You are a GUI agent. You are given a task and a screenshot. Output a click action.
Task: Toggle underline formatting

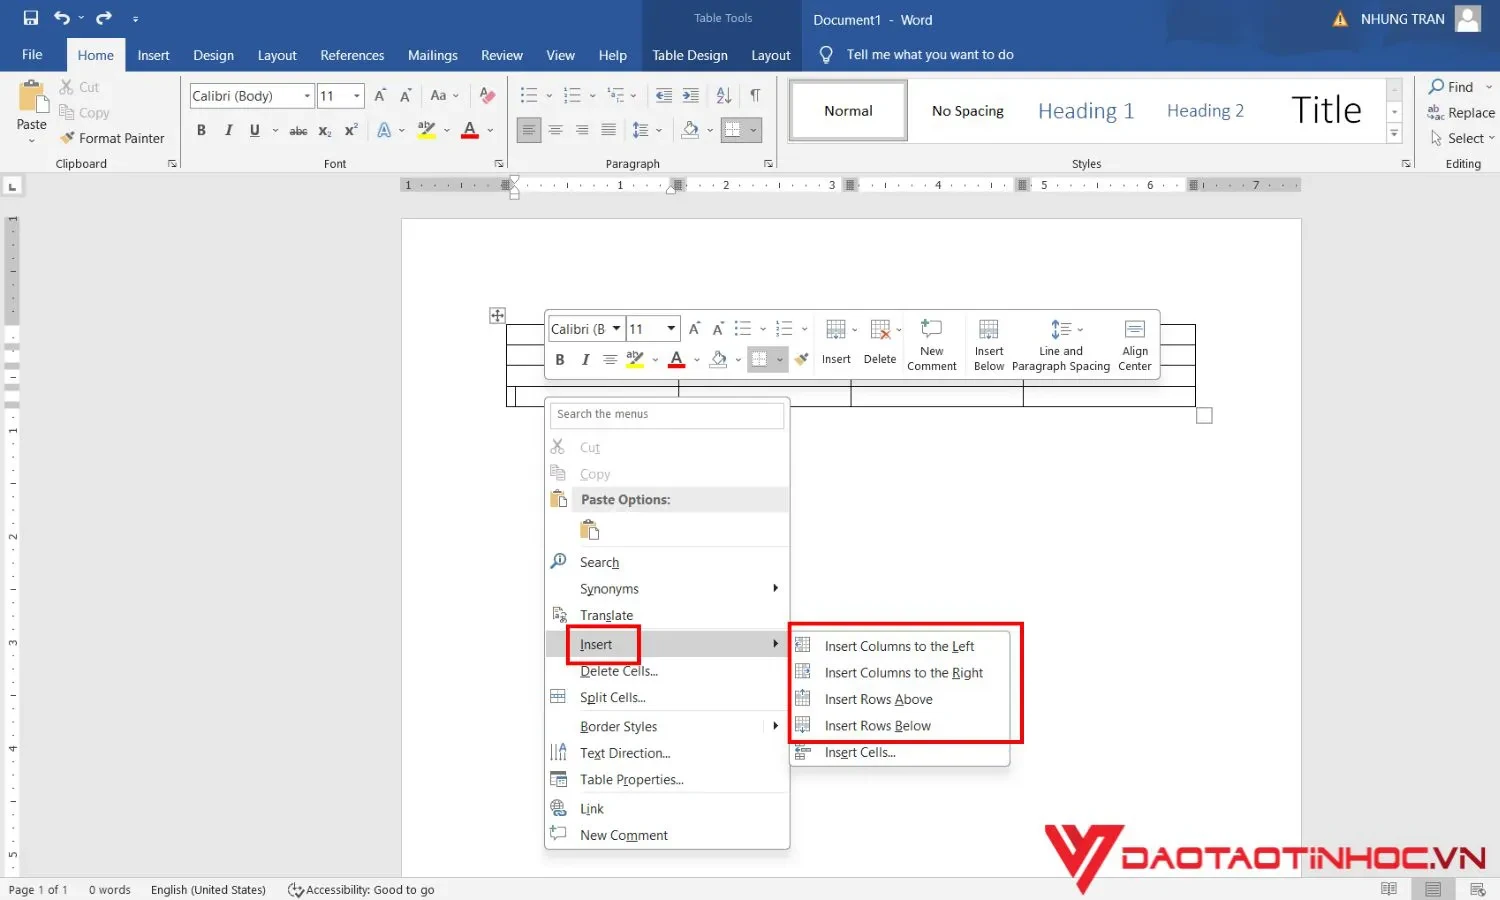coord(254,130)
